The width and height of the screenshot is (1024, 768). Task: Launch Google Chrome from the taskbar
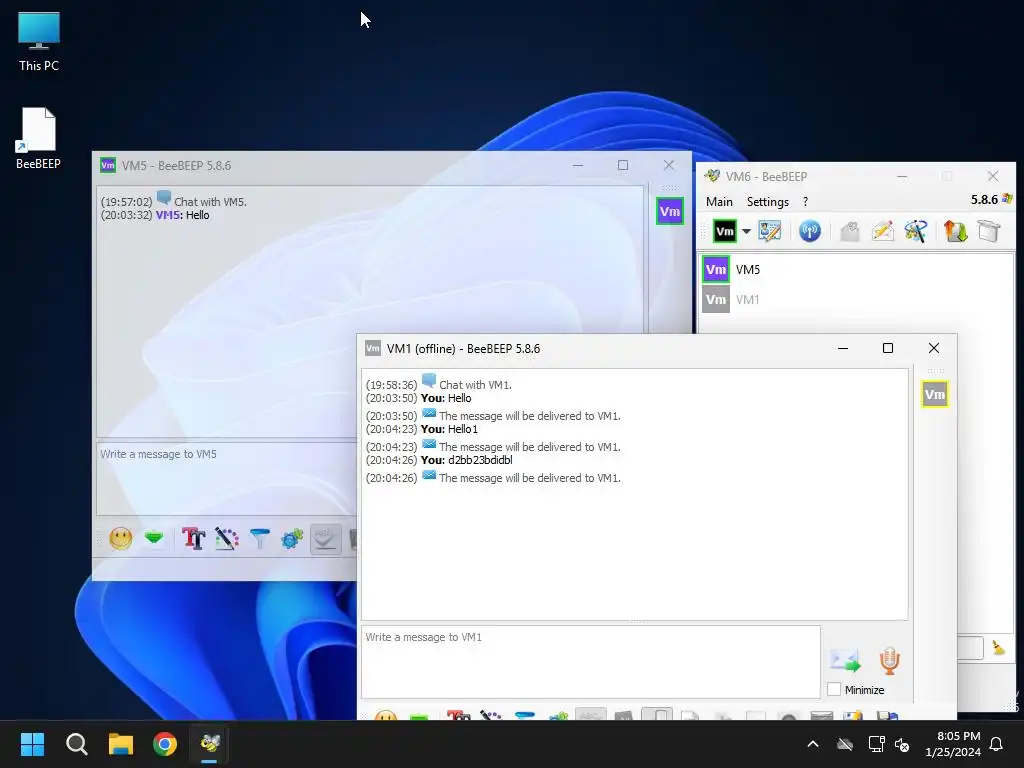[x=165, y=744]
